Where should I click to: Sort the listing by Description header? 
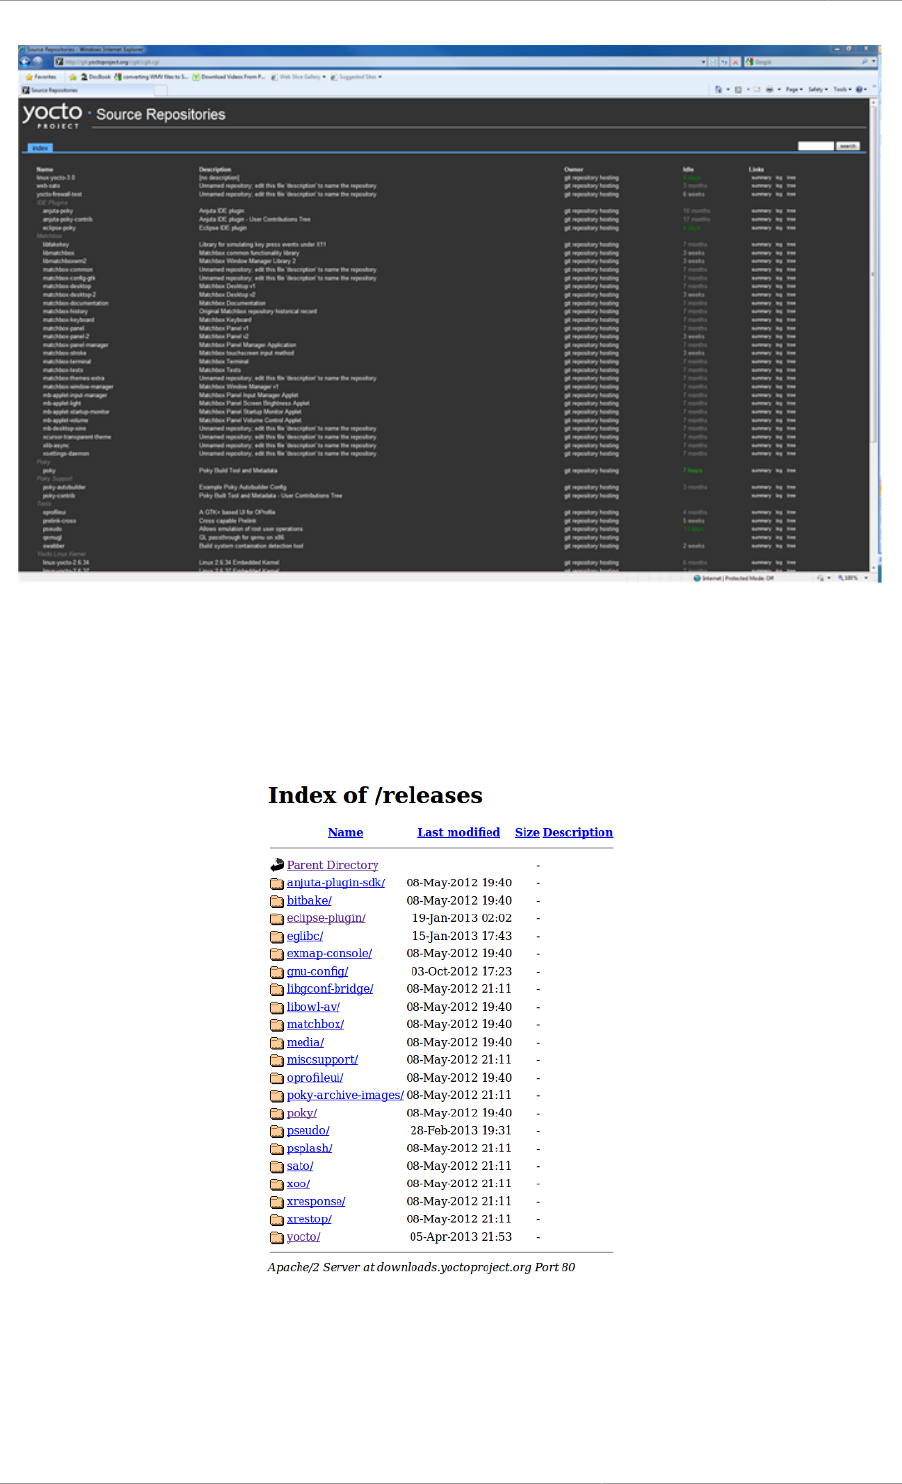[x=578, y=832]
